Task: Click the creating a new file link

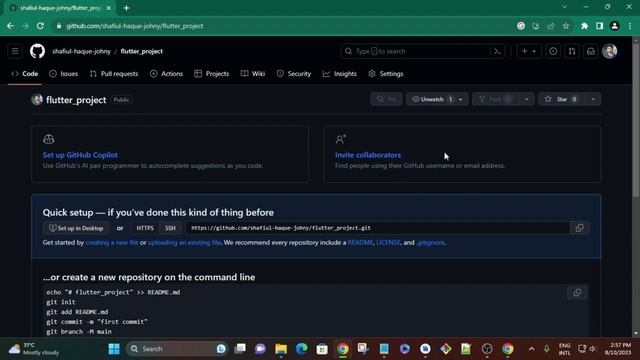Action: [111, 242]
